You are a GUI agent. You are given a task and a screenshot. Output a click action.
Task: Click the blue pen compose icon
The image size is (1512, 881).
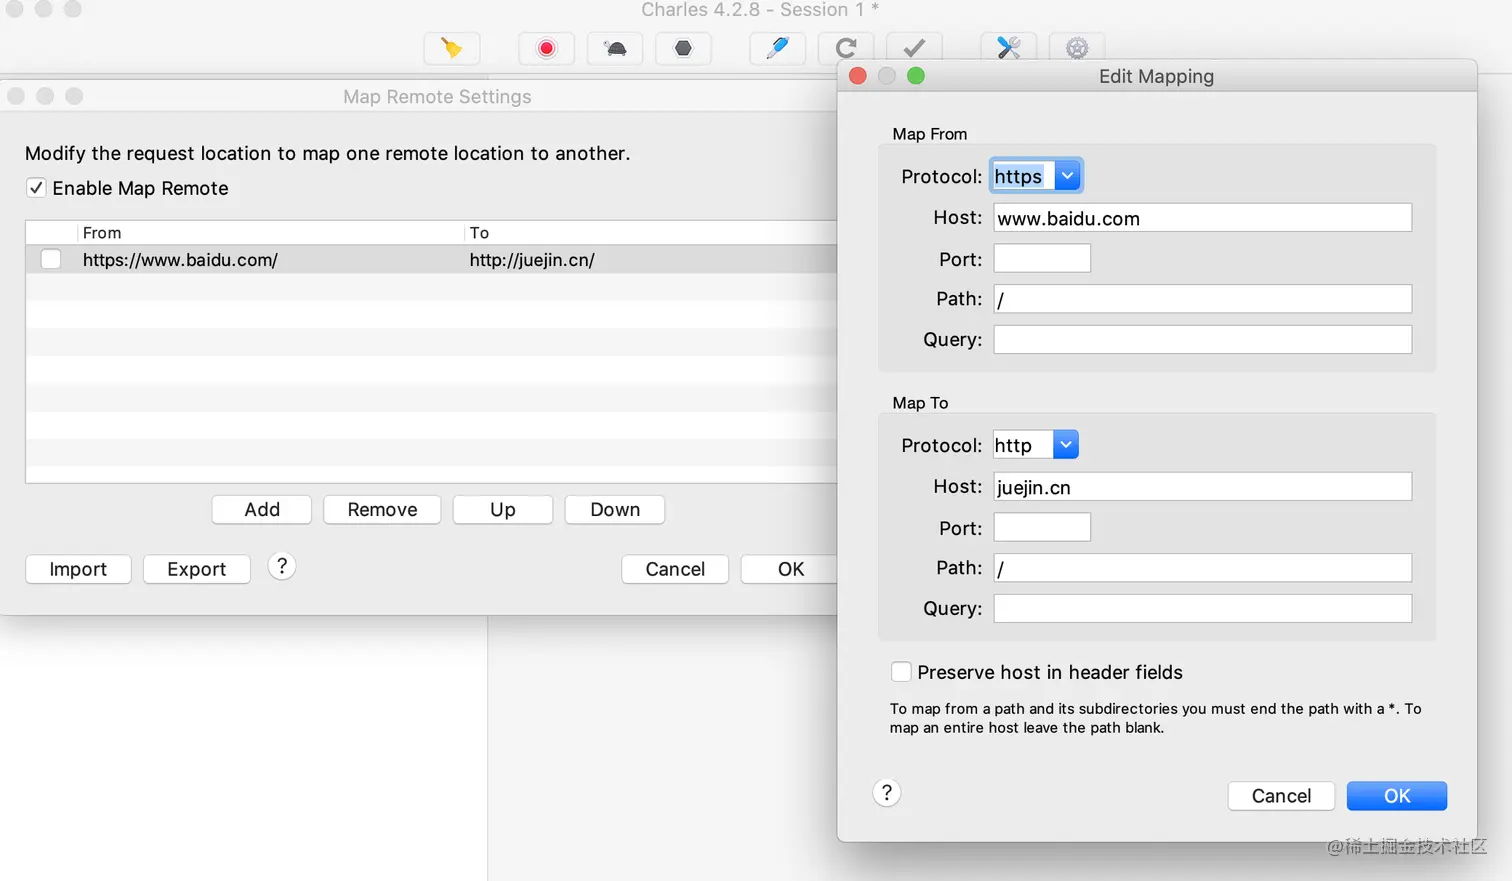pos(777,48)
